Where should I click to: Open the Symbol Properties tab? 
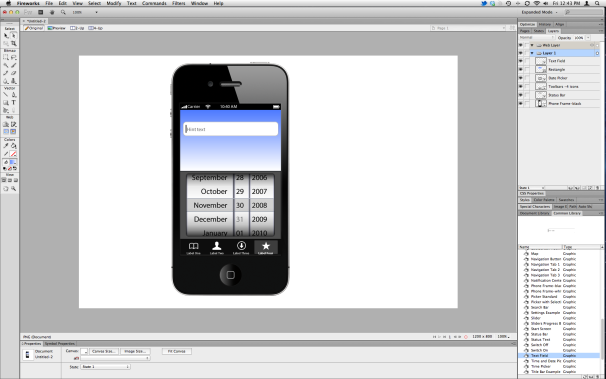pyautogui.click(x=60, y=343)
